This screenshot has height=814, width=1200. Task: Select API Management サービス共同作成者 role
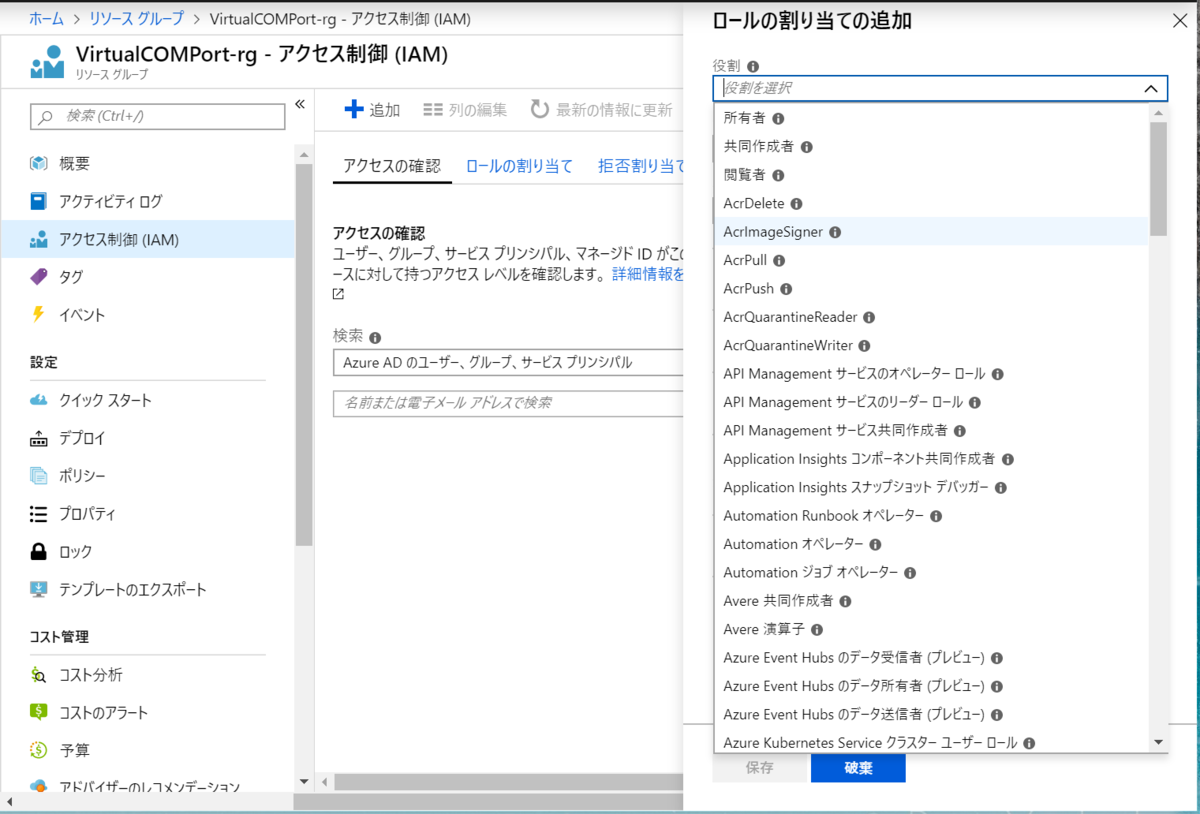tap(931, 431)
